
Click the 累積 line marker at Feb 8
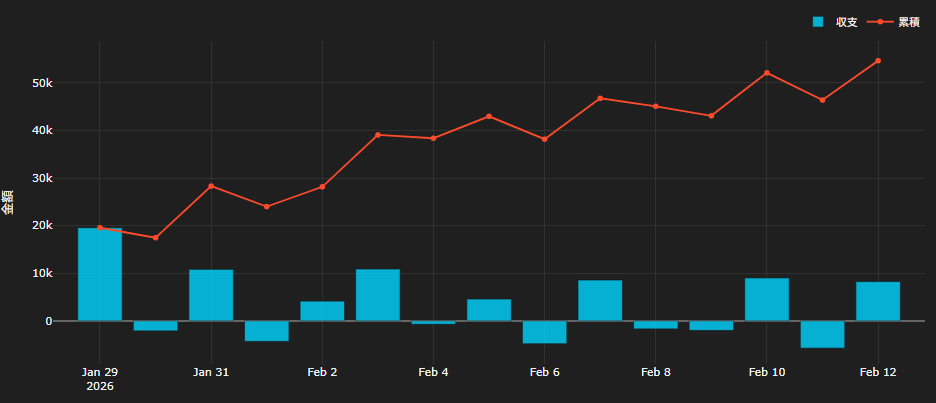[655, 106]
